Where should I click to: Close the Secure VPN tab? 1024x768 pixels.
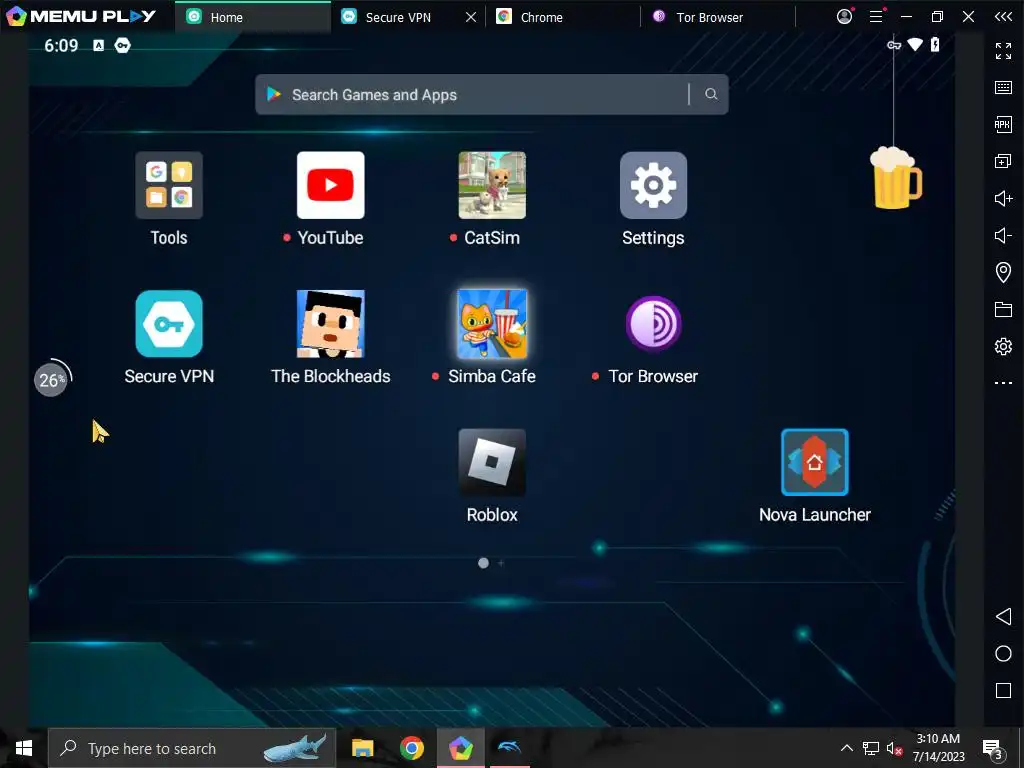coord(471,17)
